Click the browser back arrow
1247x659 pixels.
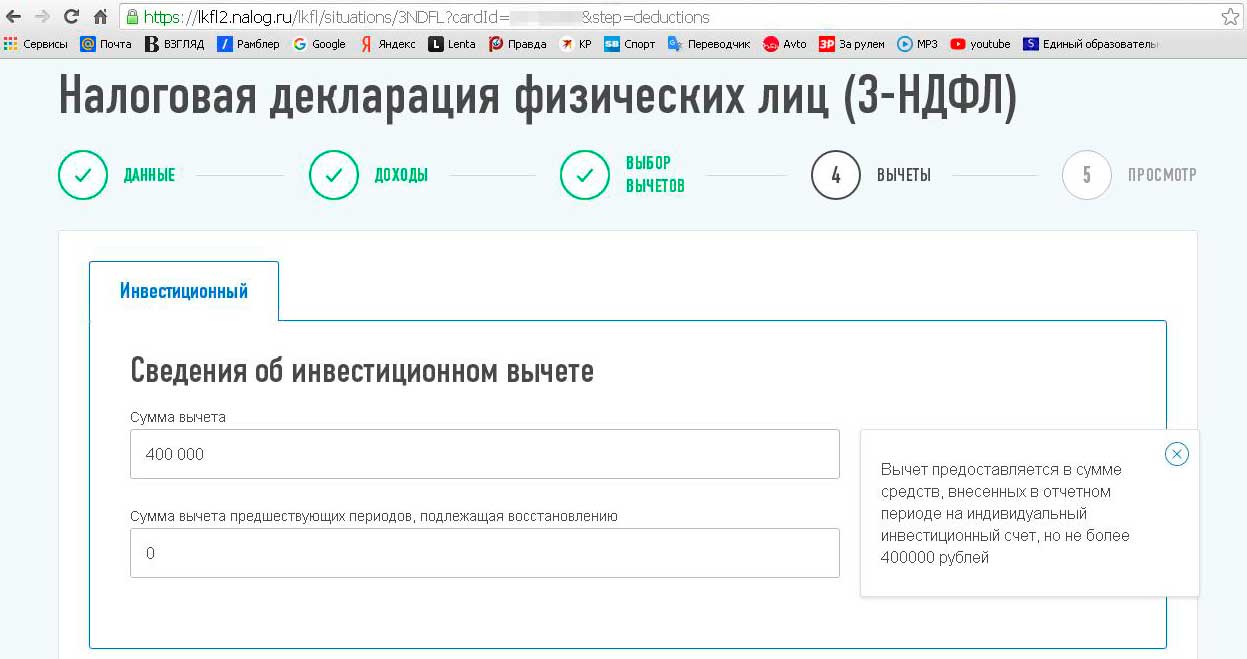14,17
